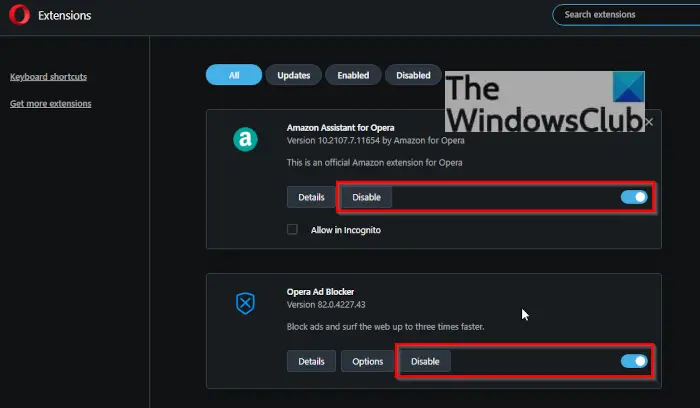Check Allow in Incognito for Amazon Assistant

[292, 229]
